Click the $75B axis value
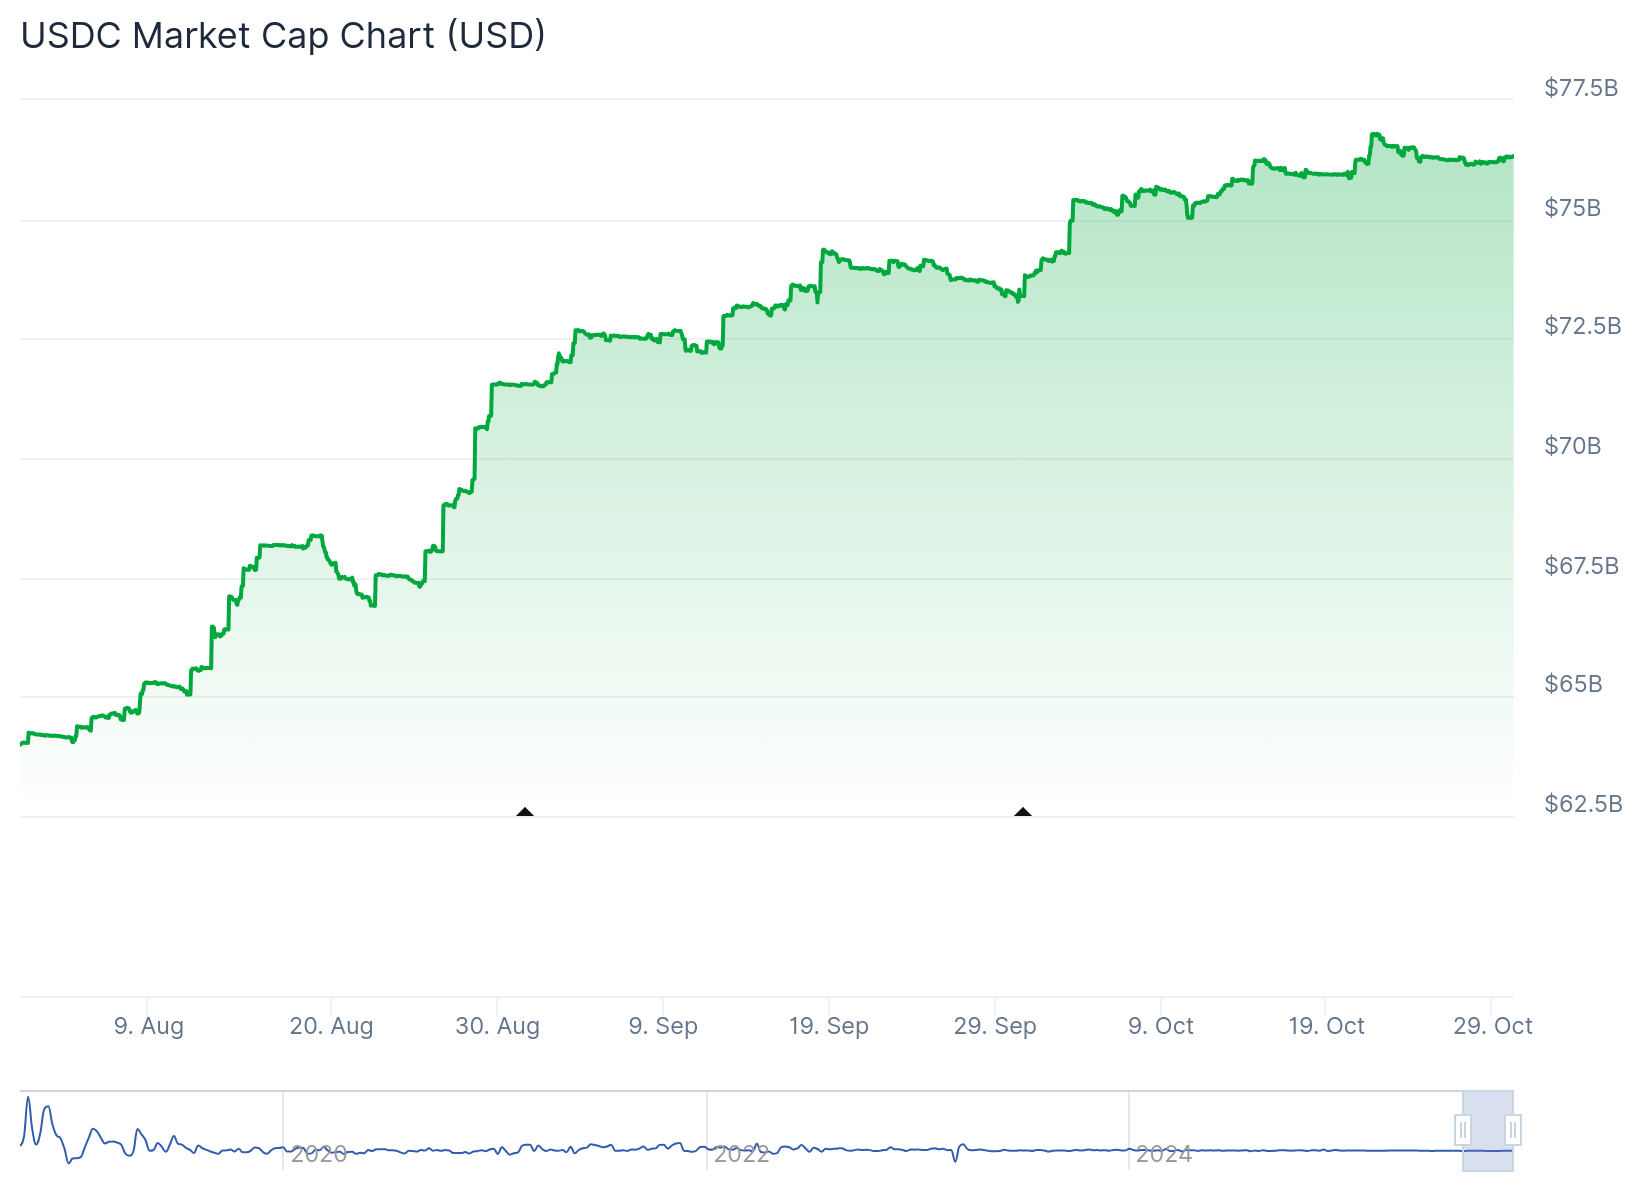The width and height of the screenshot is (1644, 1200). 1573,208
